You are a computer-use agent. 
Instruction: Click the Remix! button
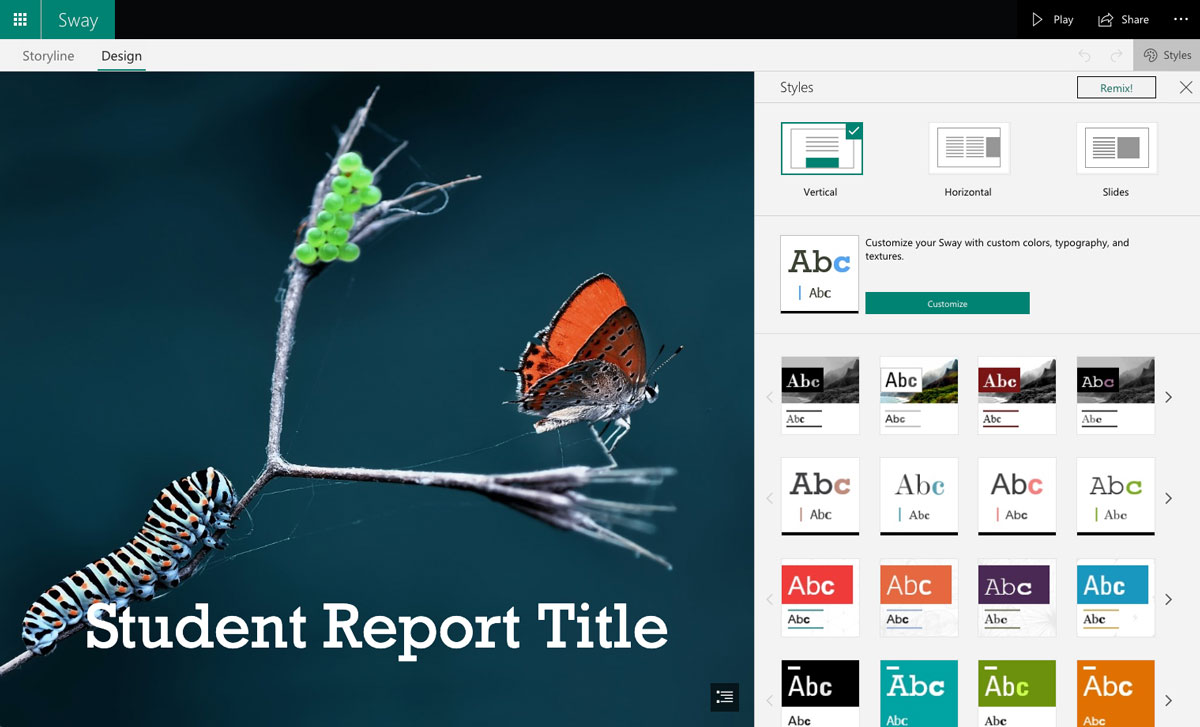coord(1116,88)
